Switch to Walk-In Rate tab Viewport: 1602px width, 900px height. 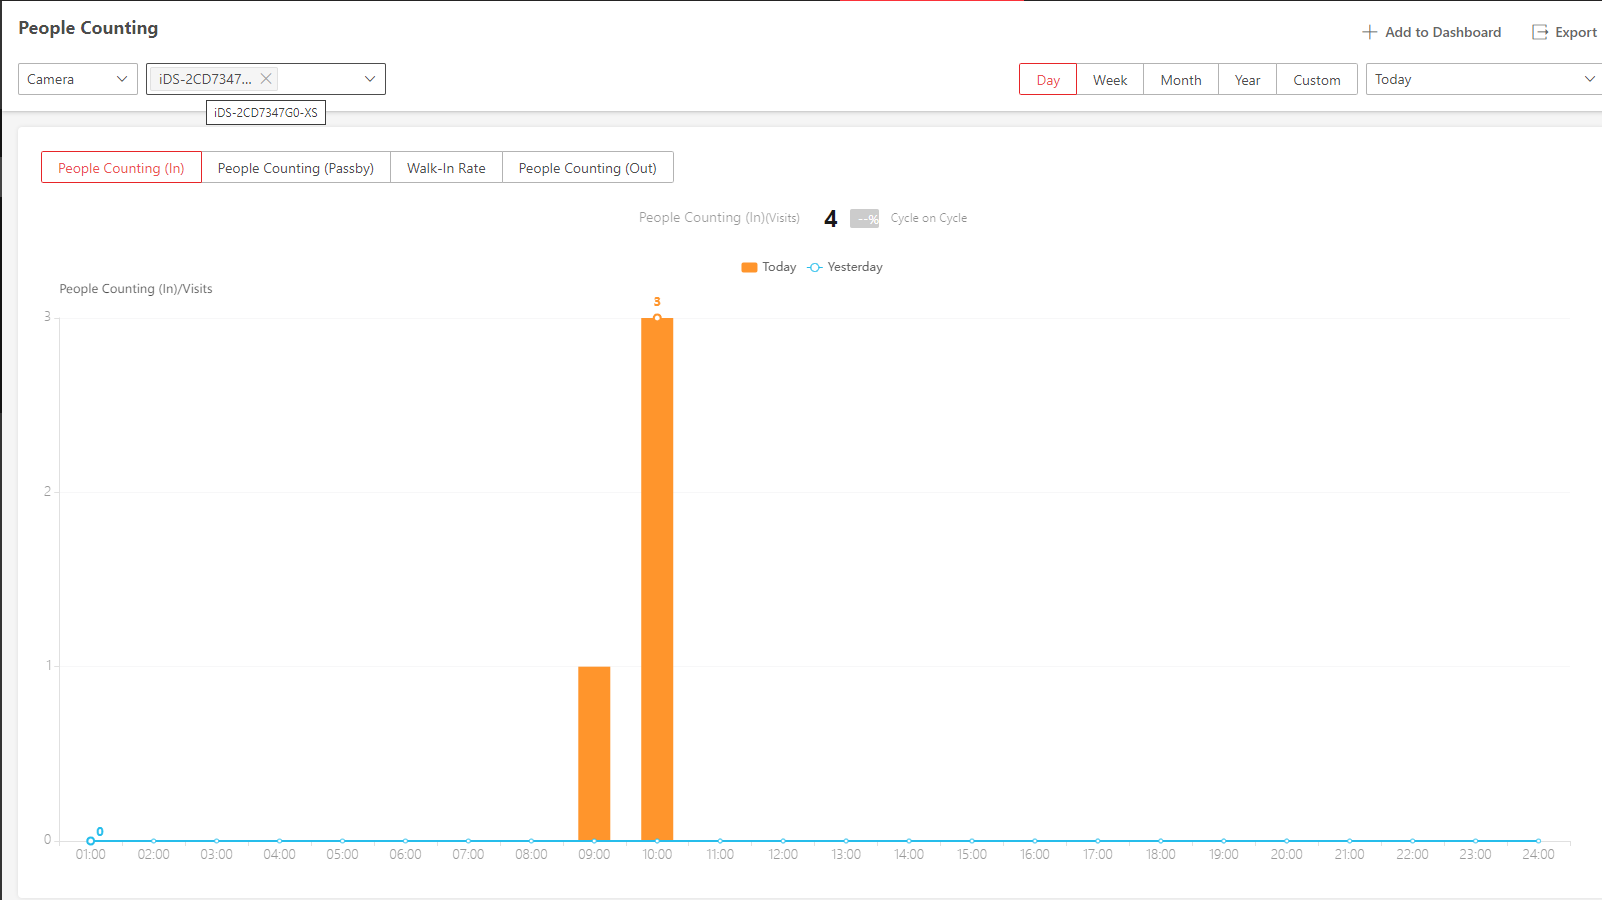click(446, 168)
